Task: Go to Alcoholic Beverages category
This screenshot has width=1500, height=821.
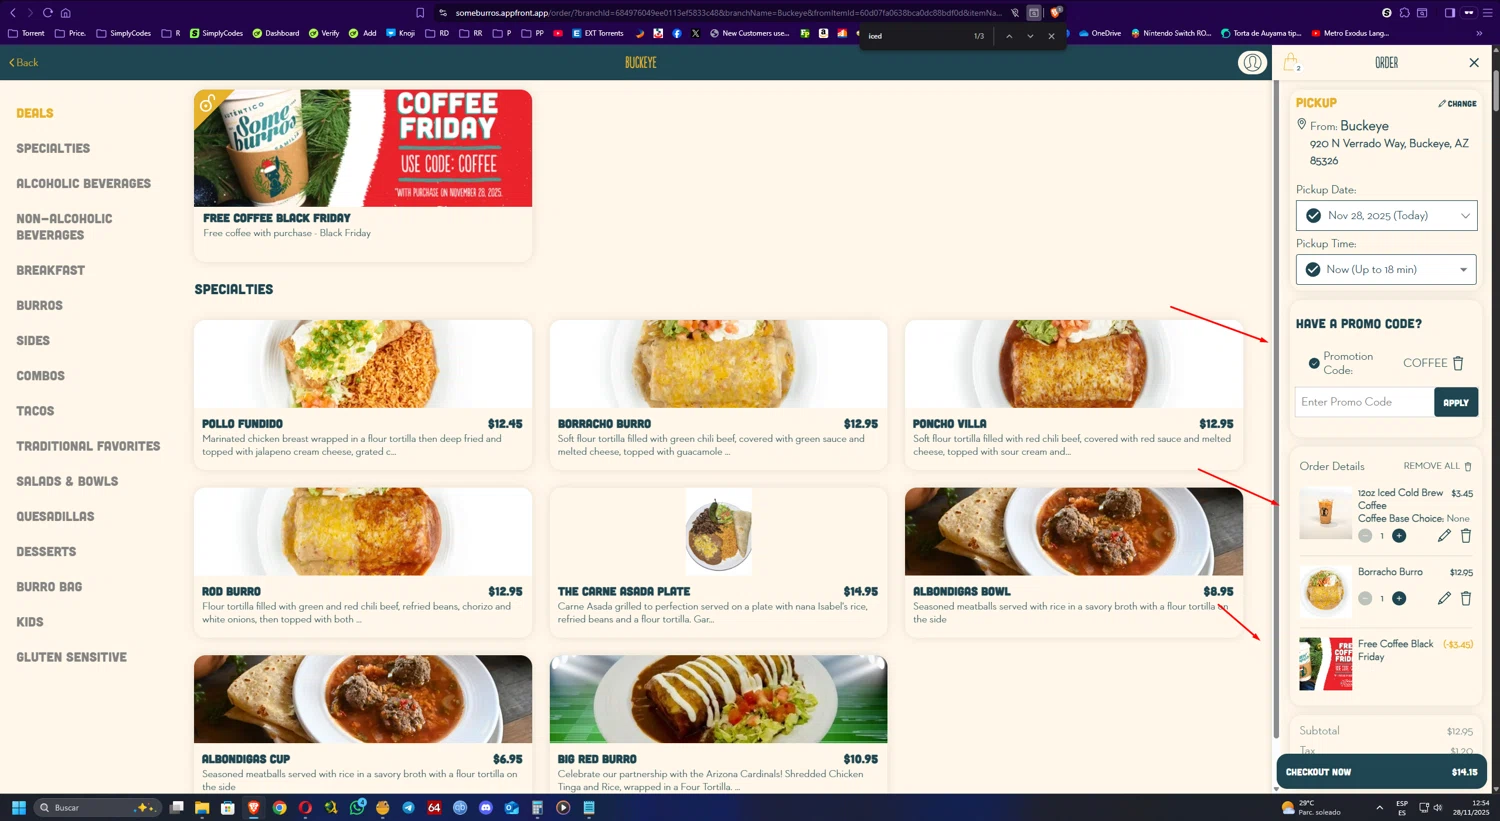Action: click(83, 183)
